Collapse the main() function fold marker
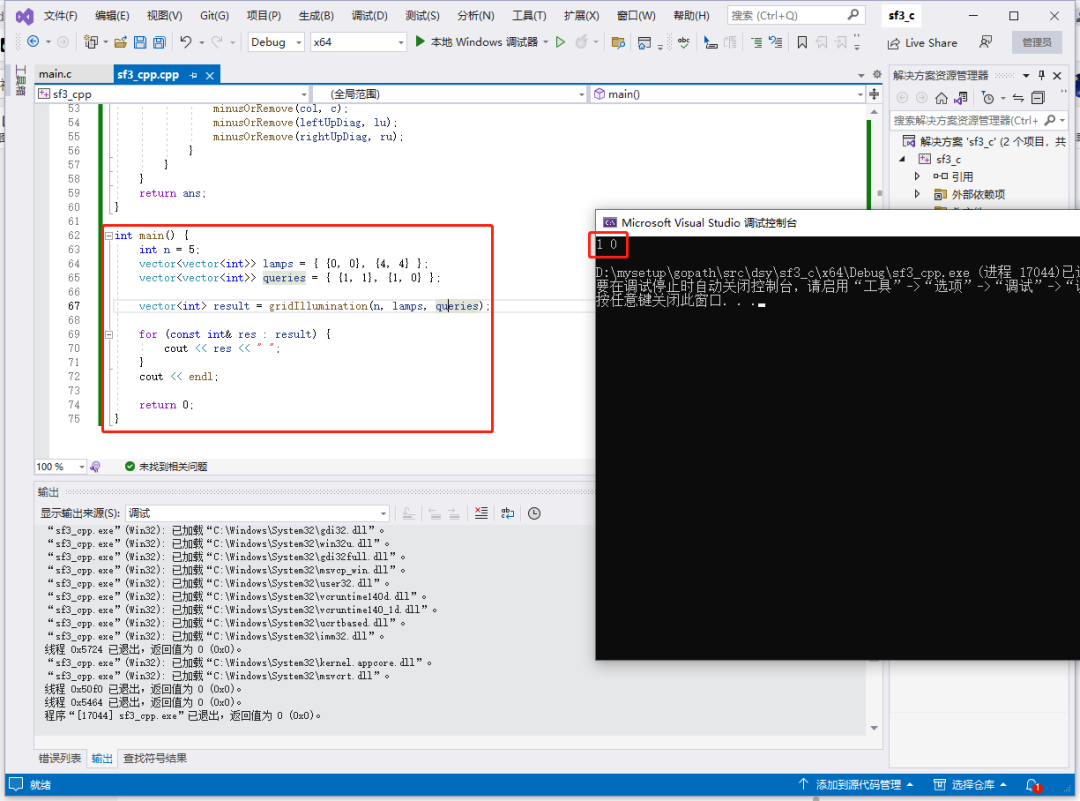 [x=109, y=236]
